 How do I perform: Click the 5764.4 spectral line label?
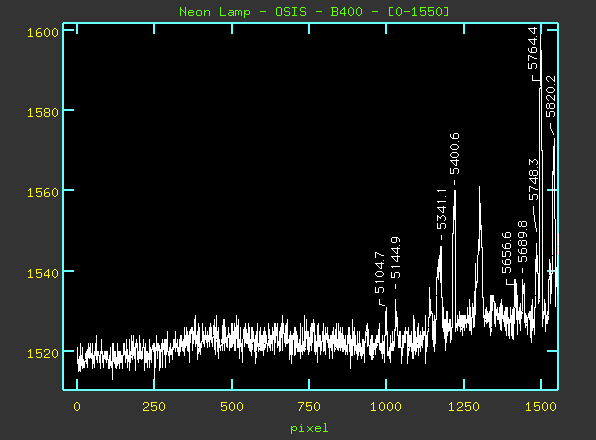click(533, 48)
